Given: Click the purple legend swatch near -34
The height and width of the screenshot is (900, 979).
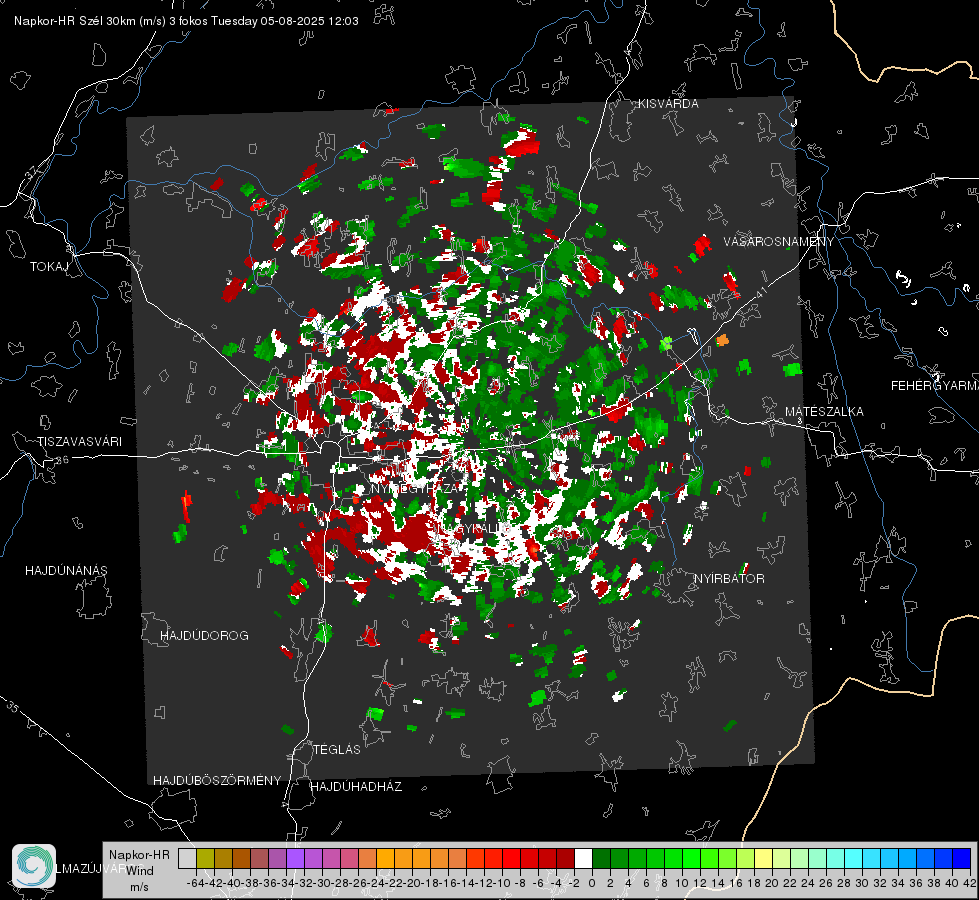Looking at the screenshot, I should click(x=295, y=858).
